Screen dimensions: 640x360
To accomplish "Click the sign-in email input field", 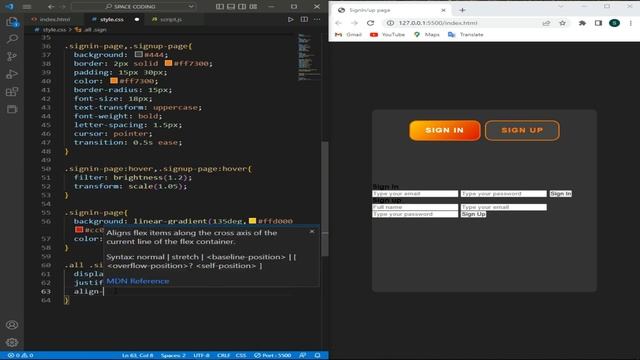I will pyautogui.click(x=415, y=193).
